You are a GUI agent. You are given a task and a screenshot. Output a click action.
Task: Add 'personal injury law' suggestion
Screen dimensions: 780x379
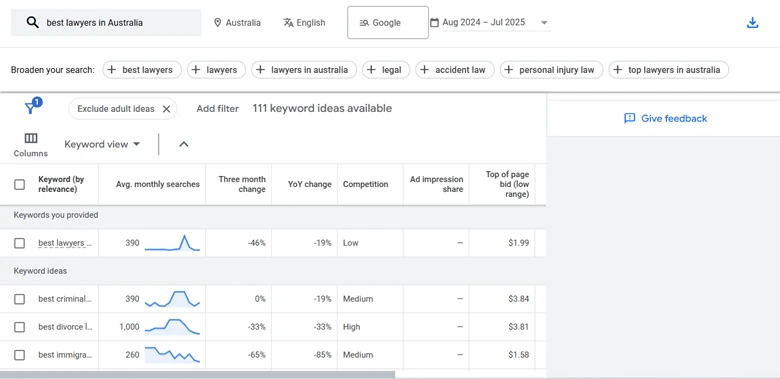[x=551, y=70]
